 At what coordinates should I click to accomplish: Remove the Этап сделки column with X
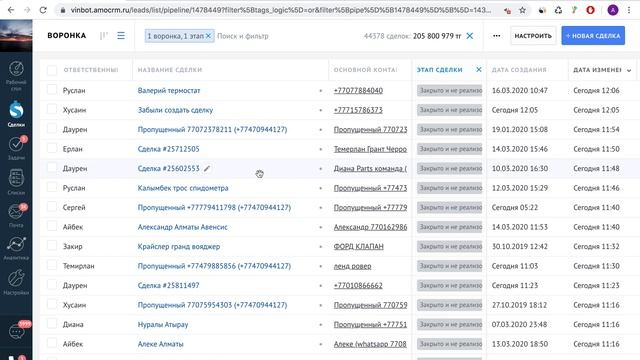click(479, 70)
